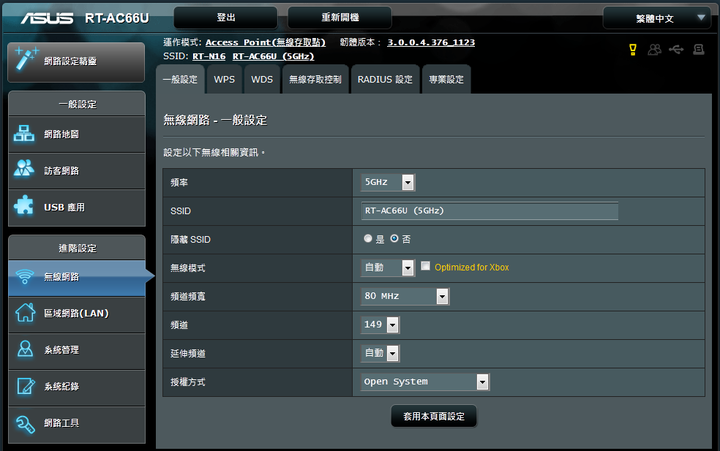
Task: Click the 登出 logout button
Action: 225,17
